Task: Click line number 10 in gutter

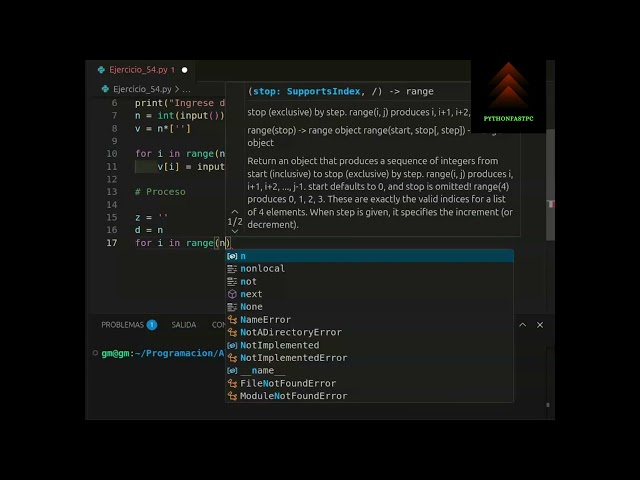Action: [x=112, y=153]
